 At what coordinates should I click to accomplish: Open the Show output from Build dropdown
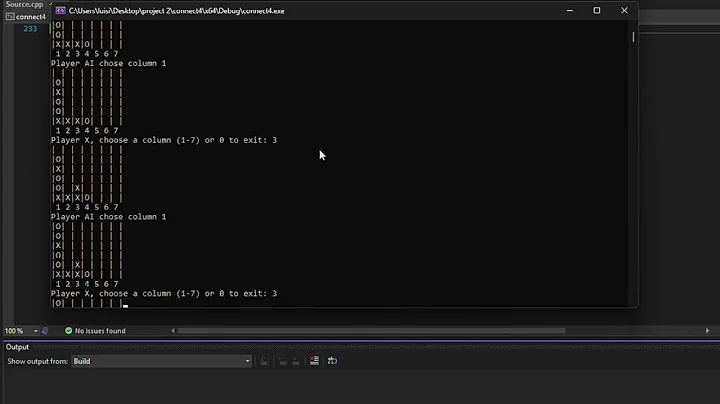(161, 361)
